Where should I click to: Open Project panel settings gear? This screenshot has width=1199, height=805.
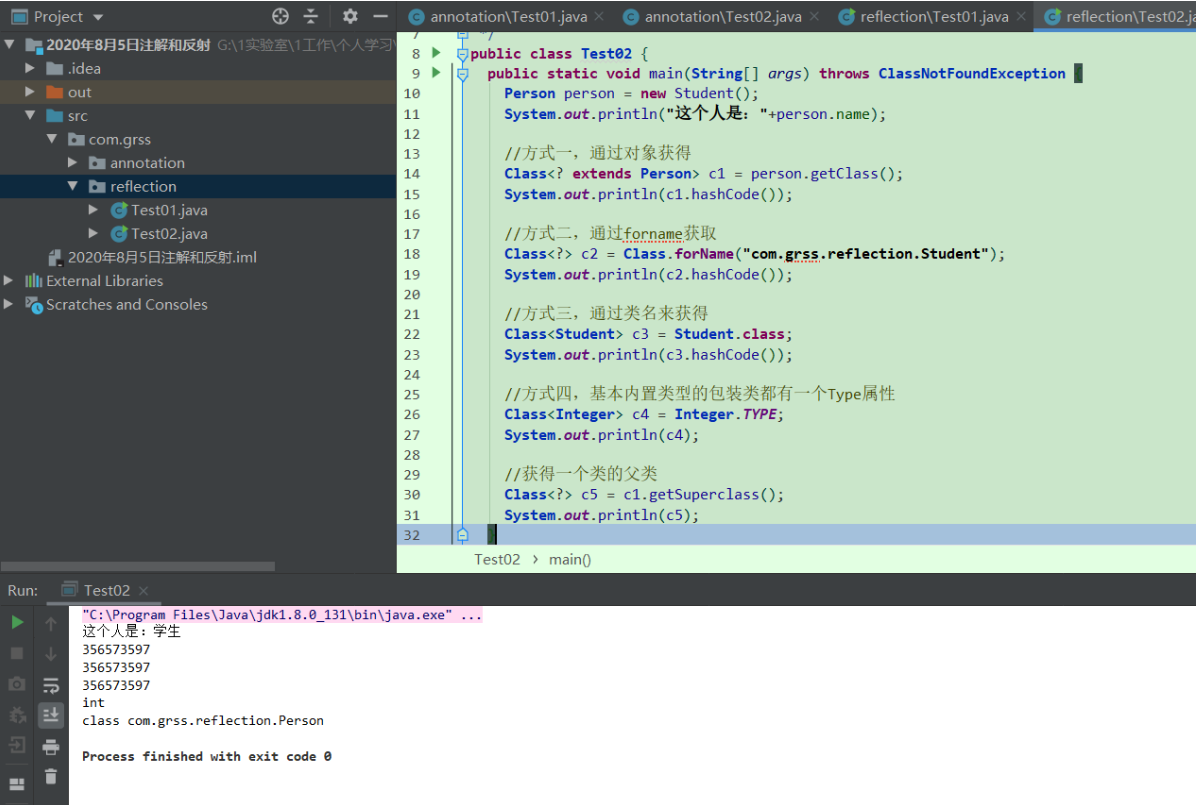tap(350, 16)
